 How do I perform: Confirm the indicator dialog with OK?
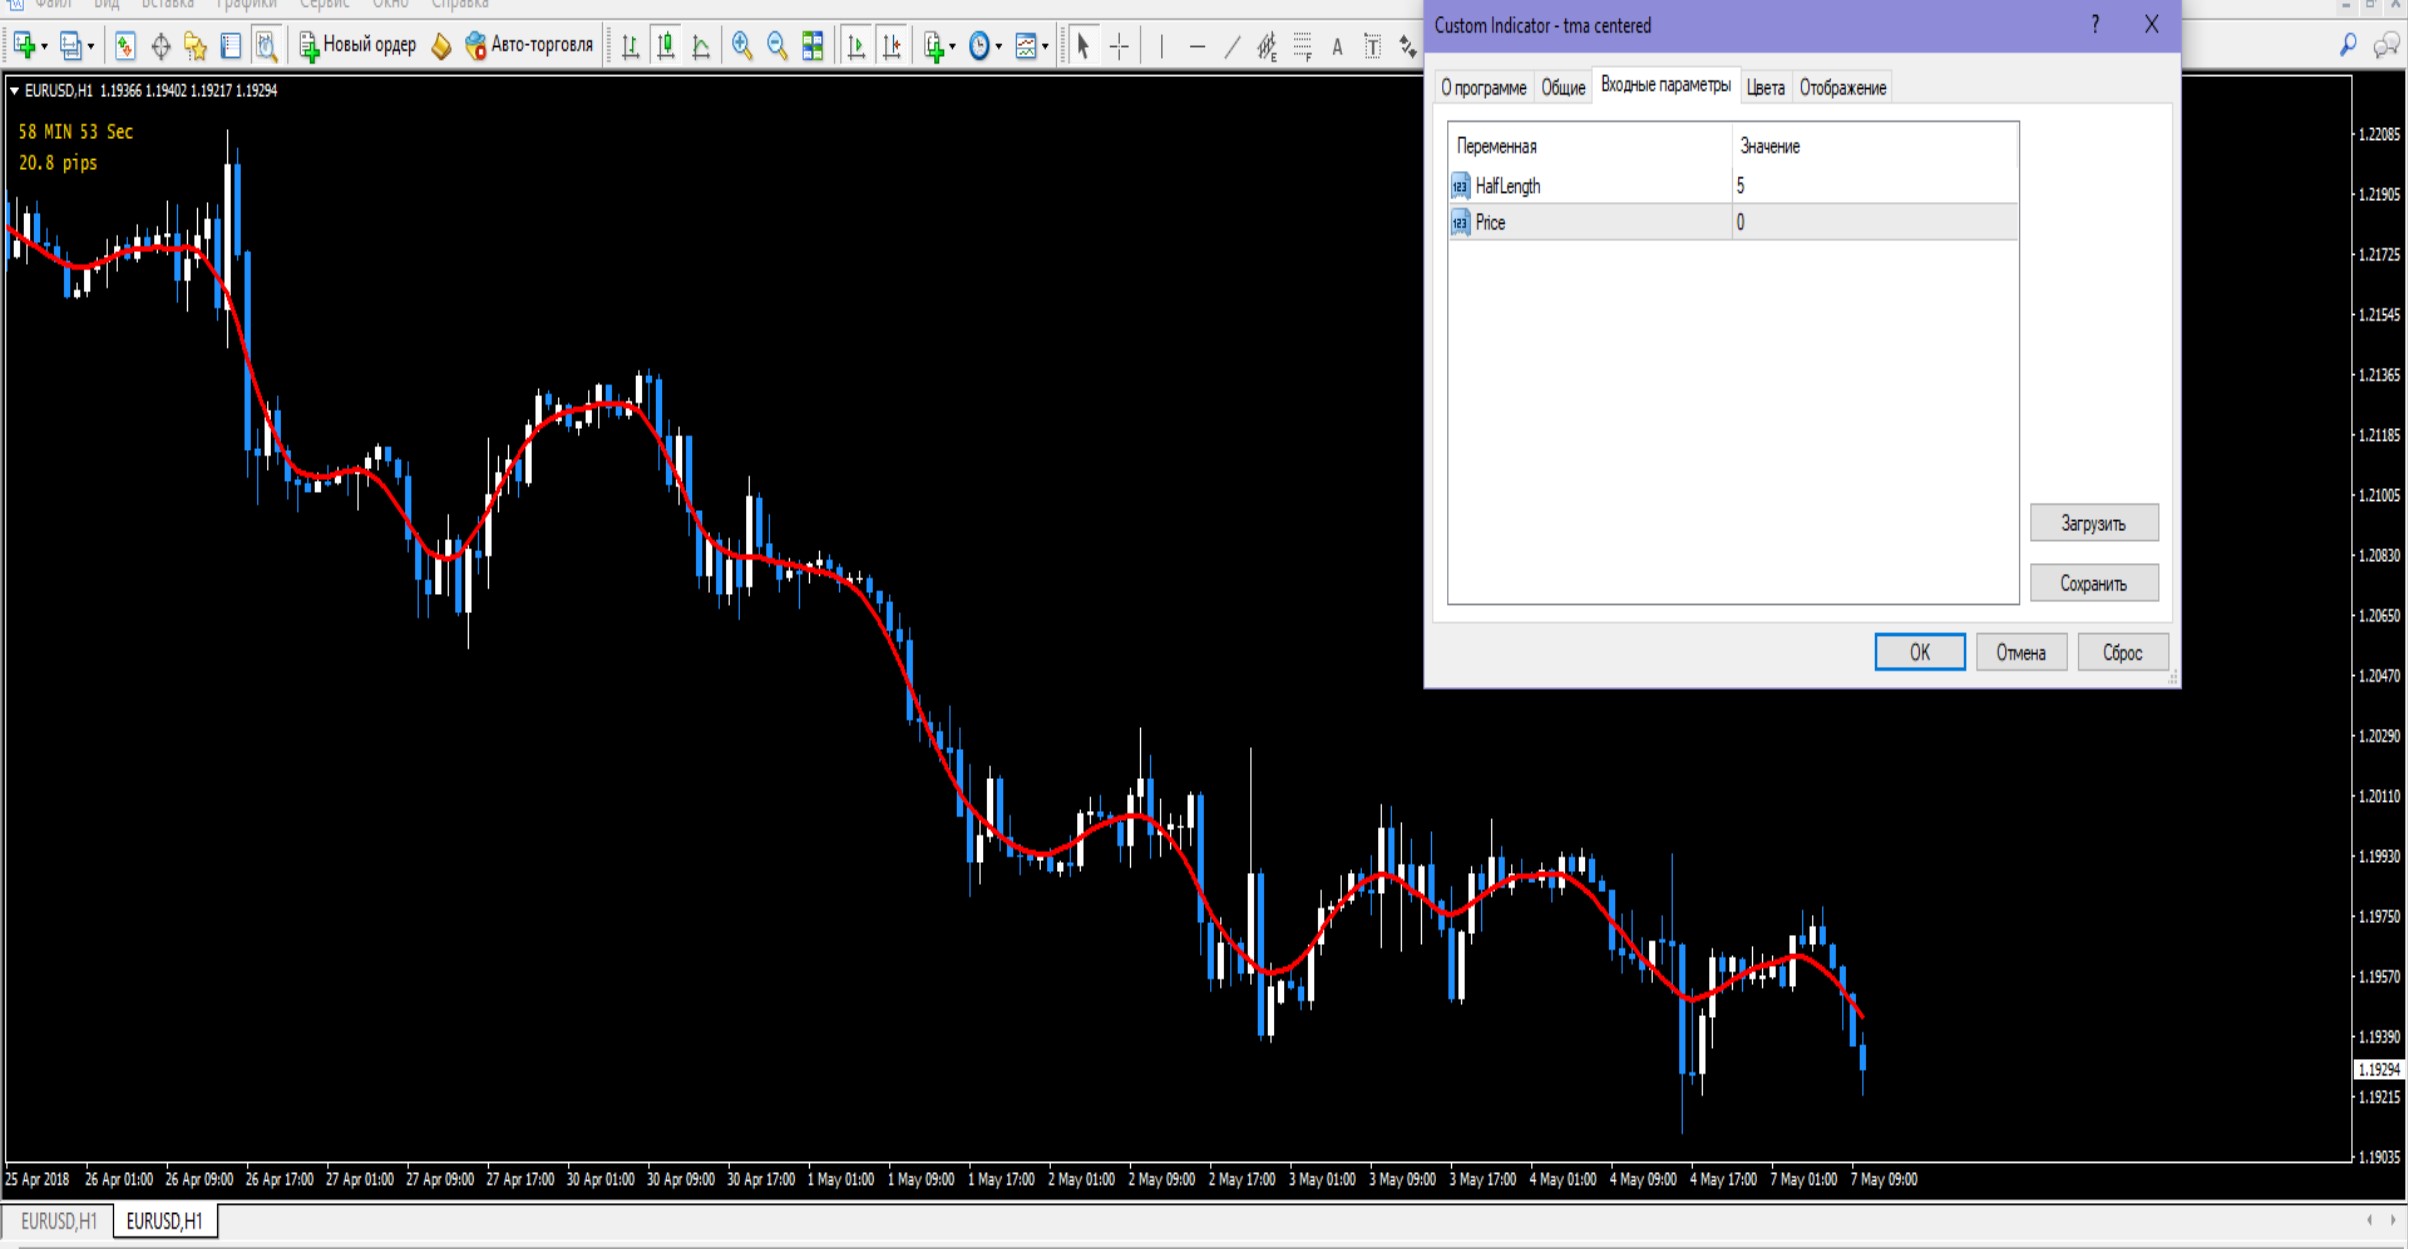1919,652
